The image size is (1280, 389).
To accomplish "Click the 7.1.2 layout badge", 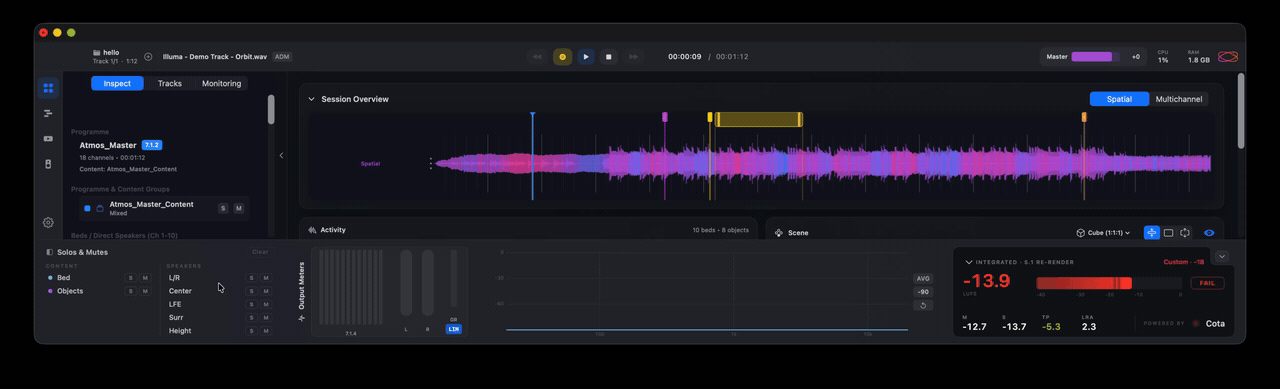I will click(x=152, y=145).
